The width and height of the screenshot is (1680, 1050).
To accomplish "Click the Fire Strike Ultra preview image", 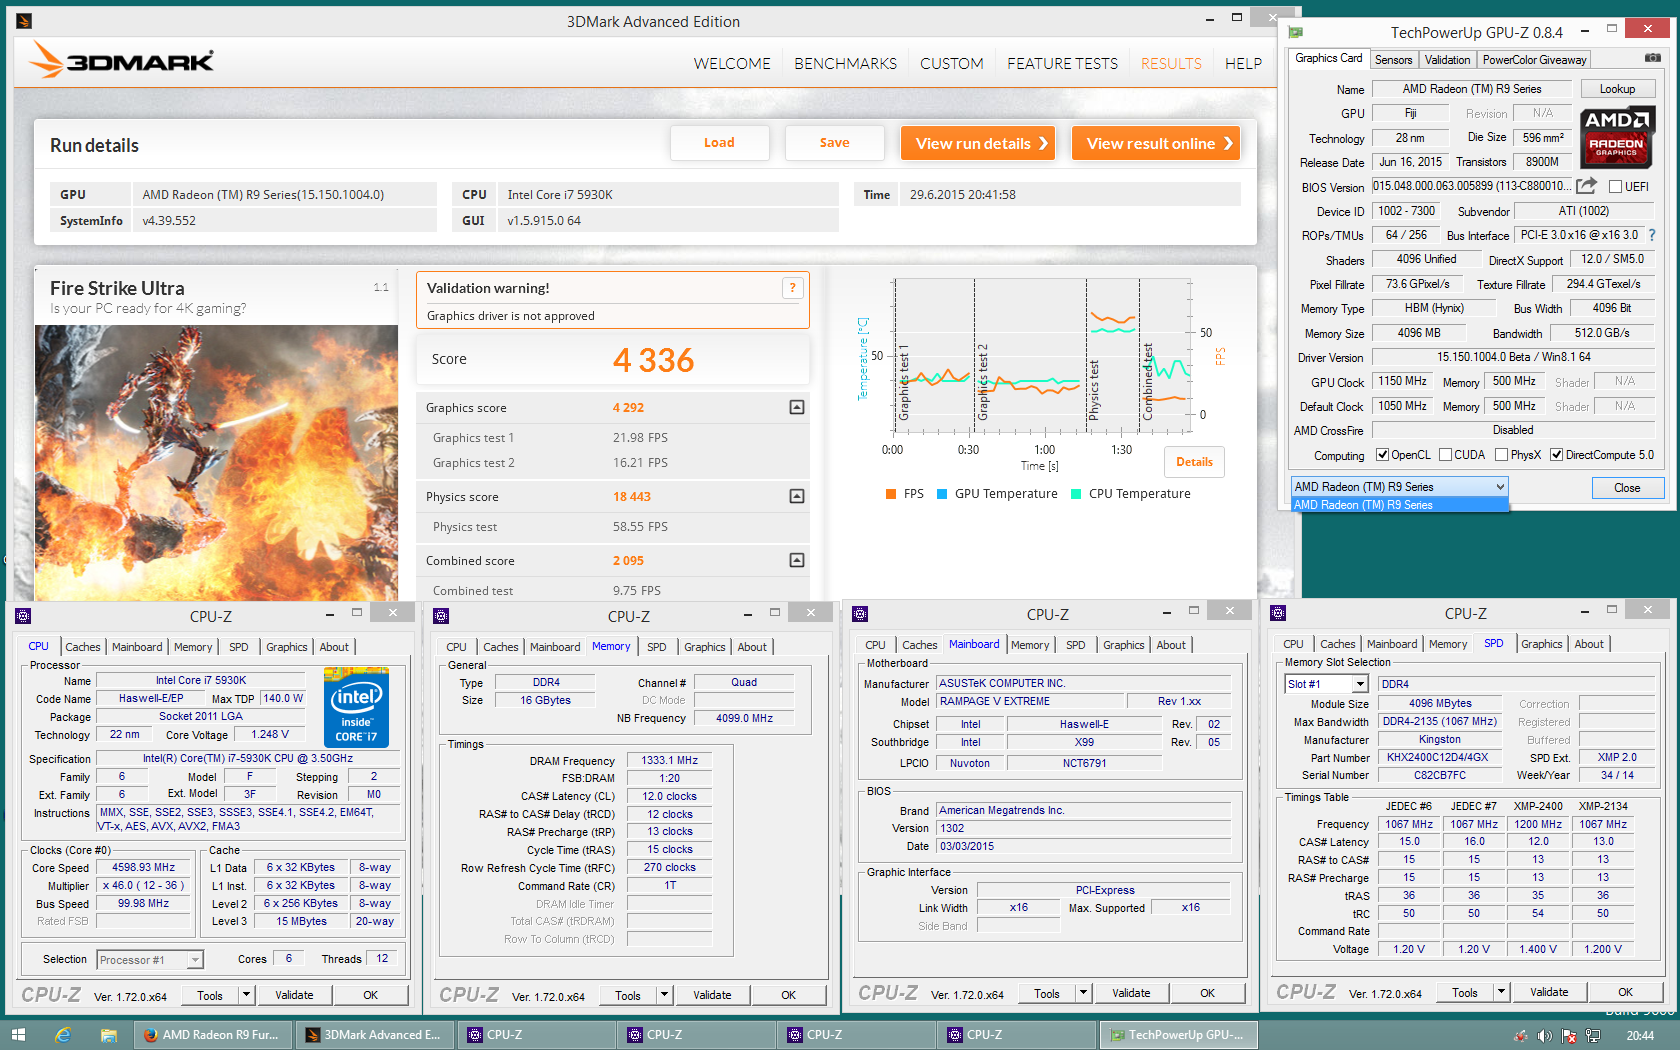I will 217,462.
